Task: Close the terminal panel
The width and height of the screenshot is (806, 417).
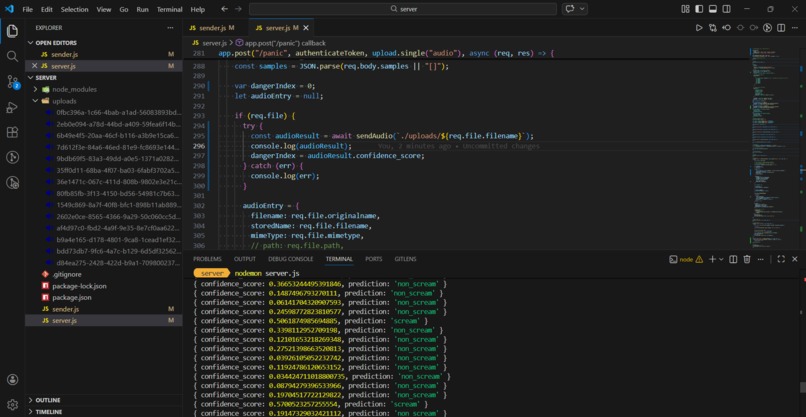Action: (x=795, y=259)
